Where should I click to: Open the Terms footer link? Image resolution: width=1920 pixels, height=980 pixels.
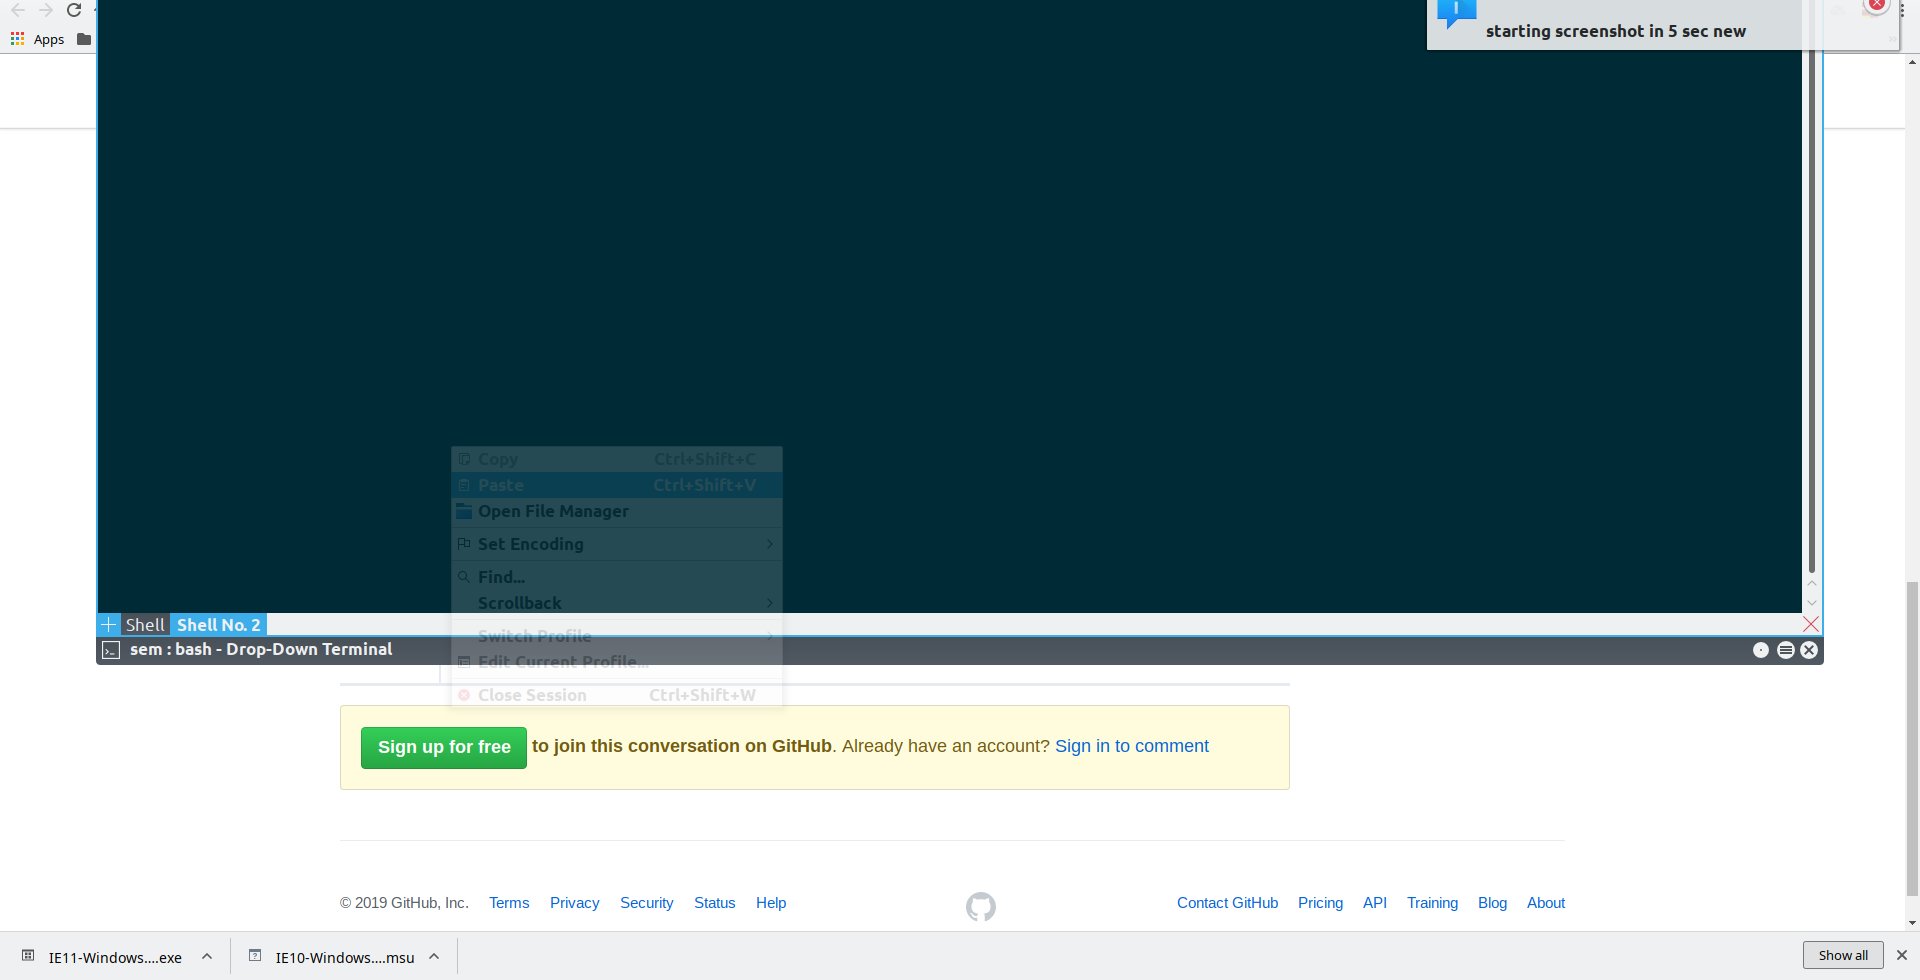[x=509, y=903]
